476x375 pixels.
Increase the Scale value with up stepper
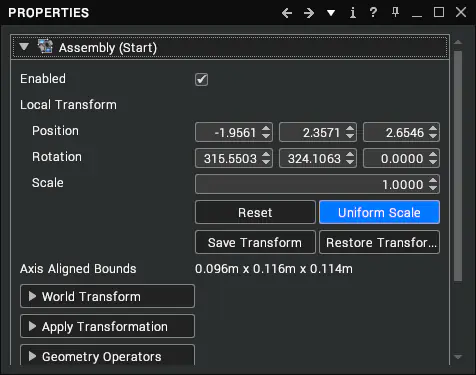[x=433, y=180]
